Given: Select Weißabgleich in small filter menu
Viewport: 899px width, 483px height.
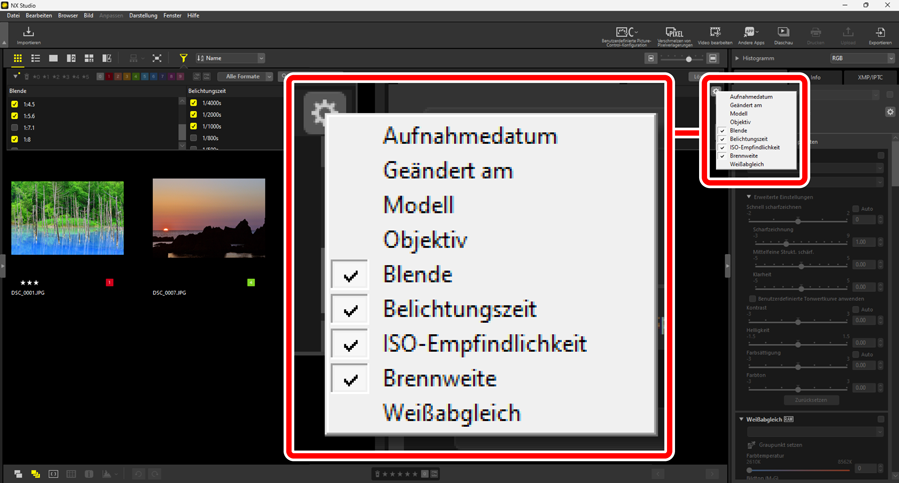Looking at the screenshot, I should click(748, 164).
